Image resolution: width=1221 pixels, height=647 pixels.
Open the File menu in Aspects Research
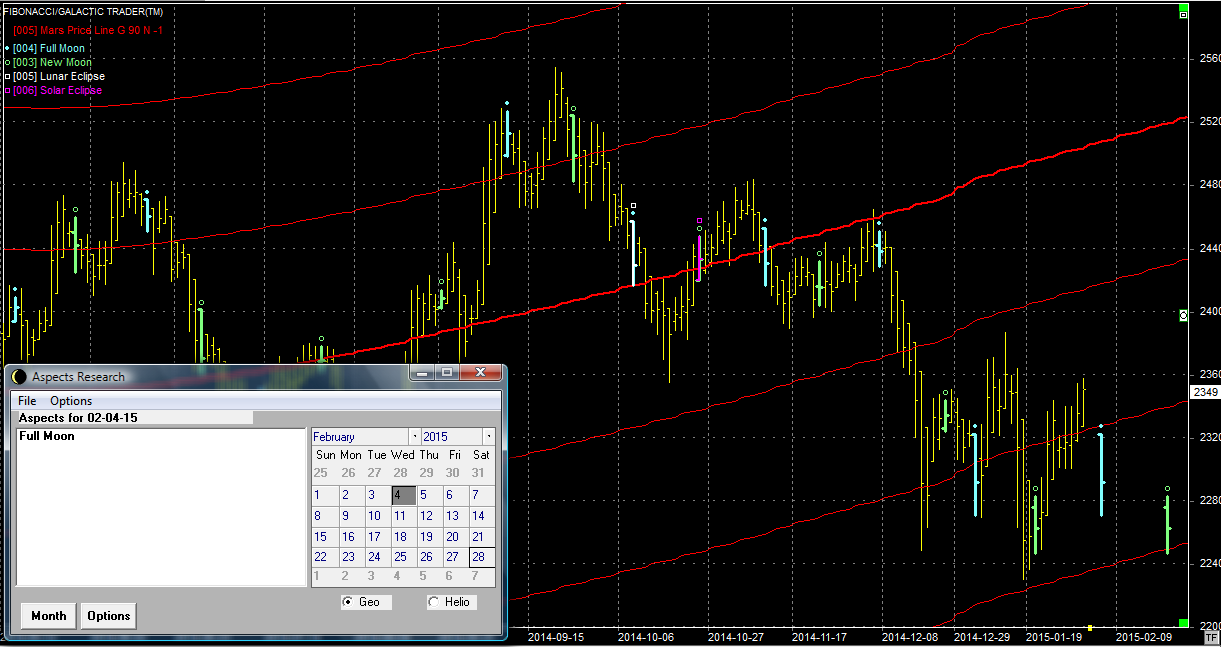27,401
